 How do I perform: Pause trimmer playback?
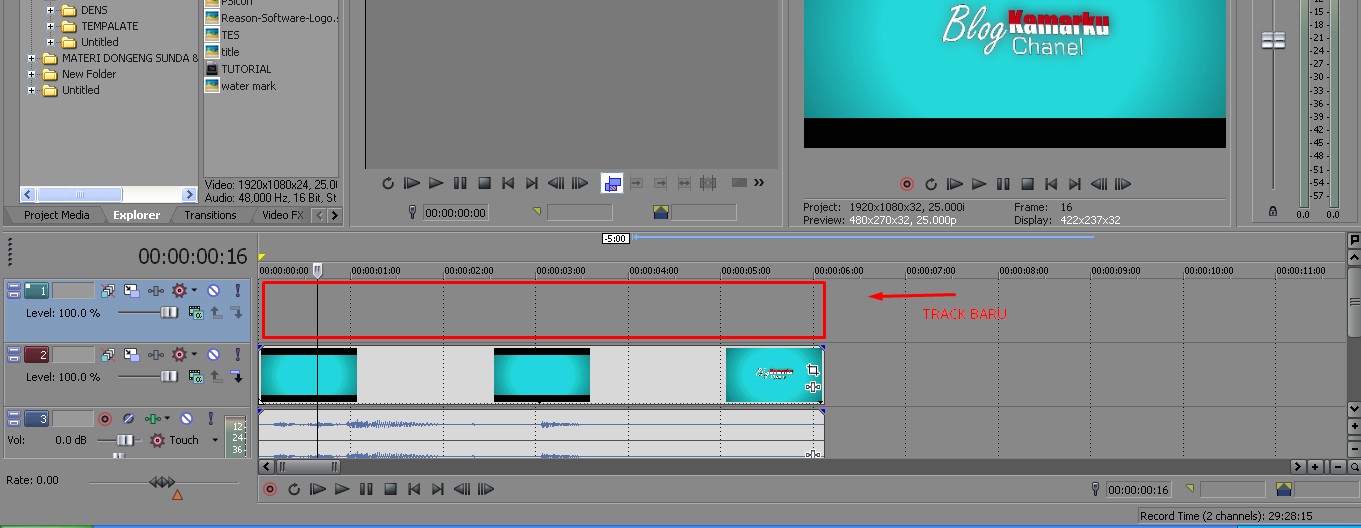(460, 183)
